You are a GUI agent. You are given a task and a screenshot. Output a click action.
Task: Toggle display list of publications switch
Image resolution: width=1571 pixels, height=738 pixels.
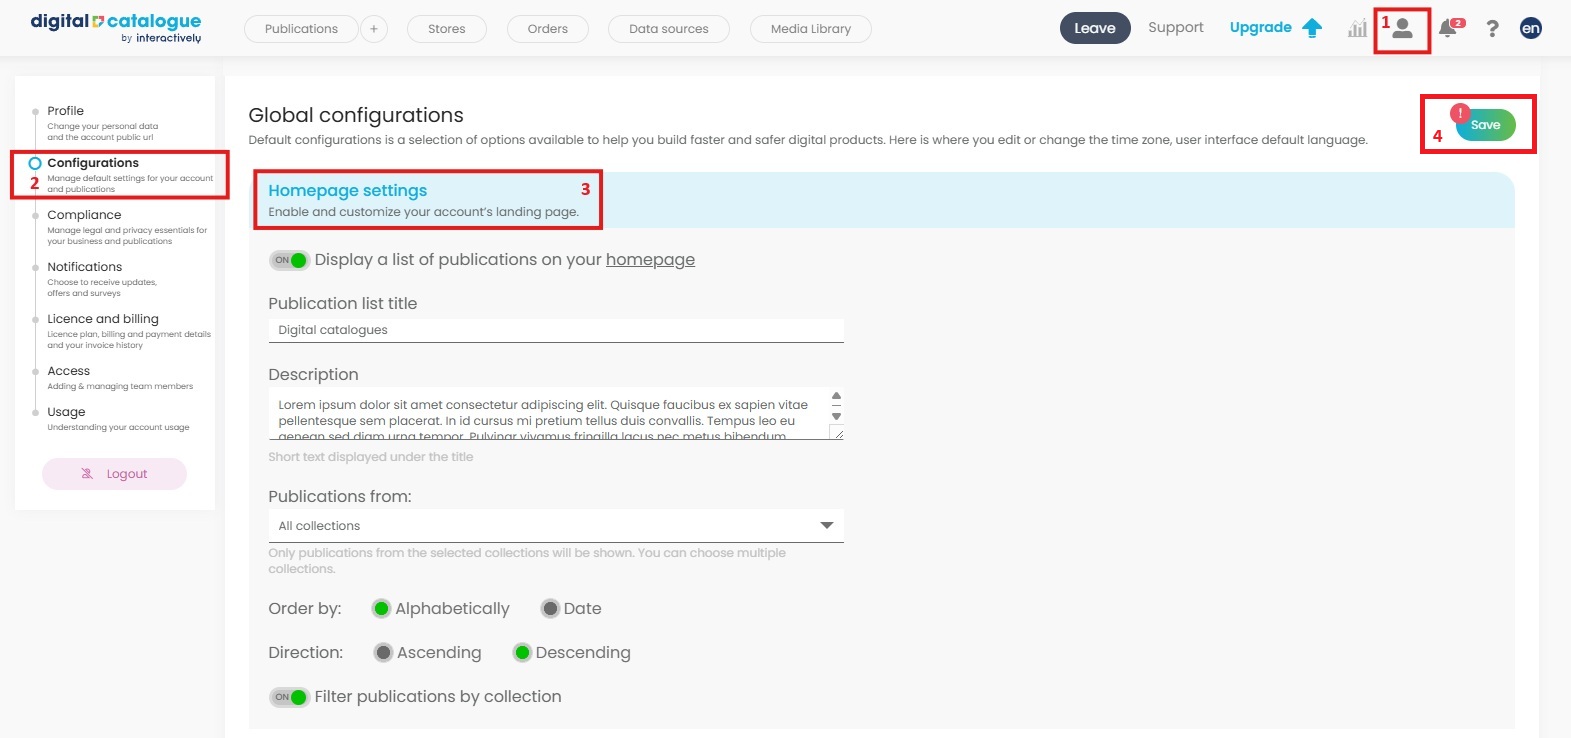coord(289,260)
